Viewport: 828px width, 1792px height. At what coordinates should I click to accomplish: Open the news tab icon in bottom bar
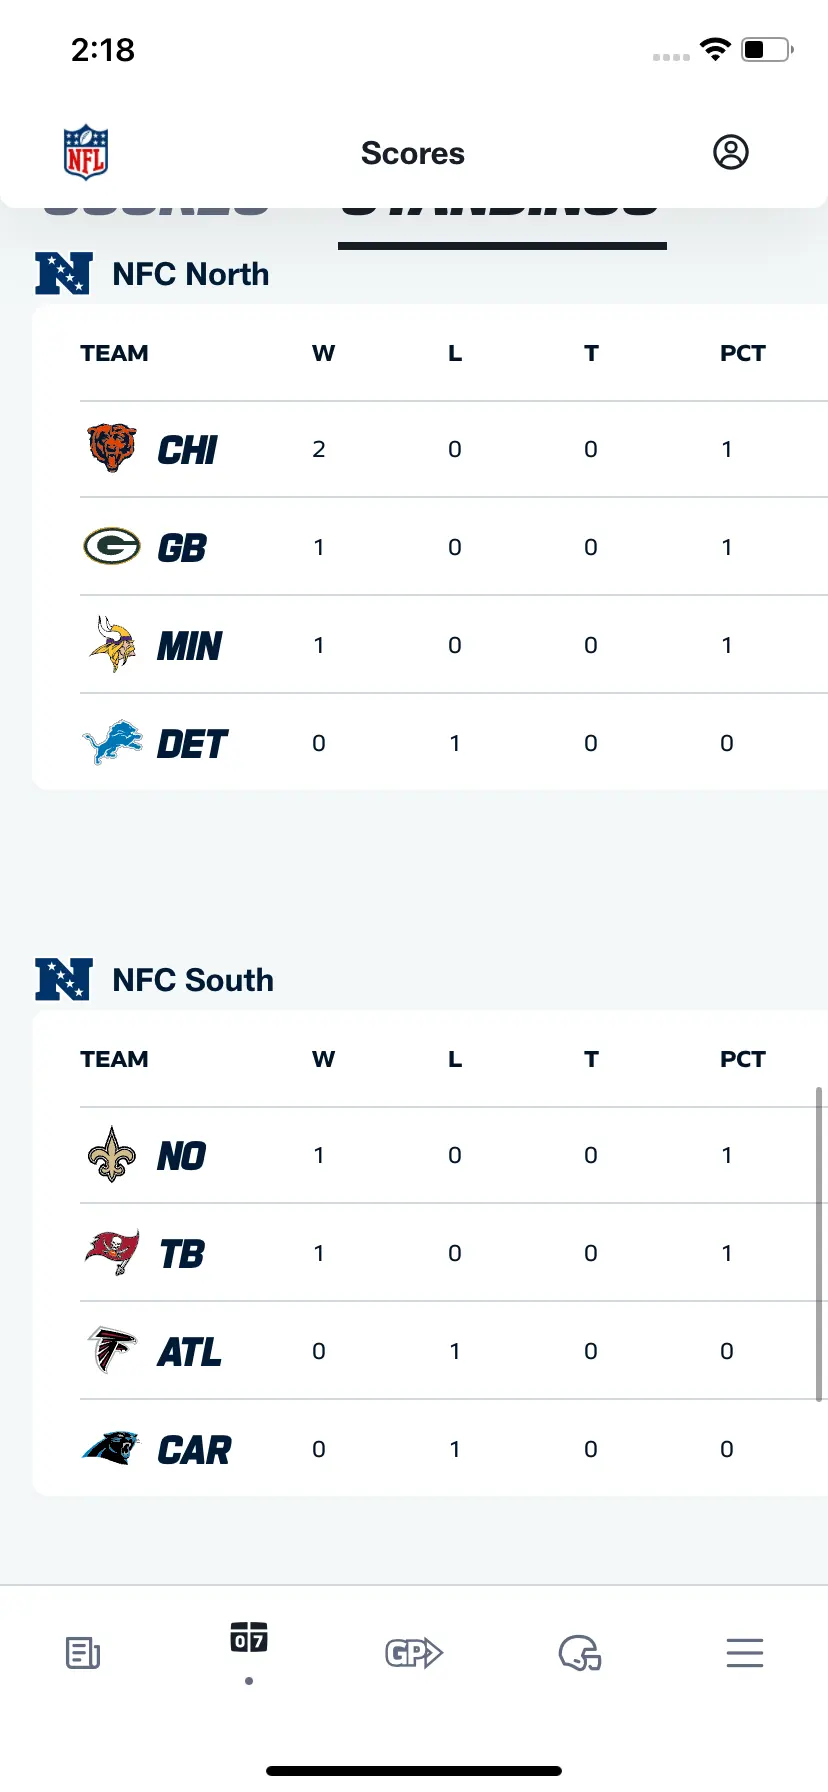click(83, 1653)
